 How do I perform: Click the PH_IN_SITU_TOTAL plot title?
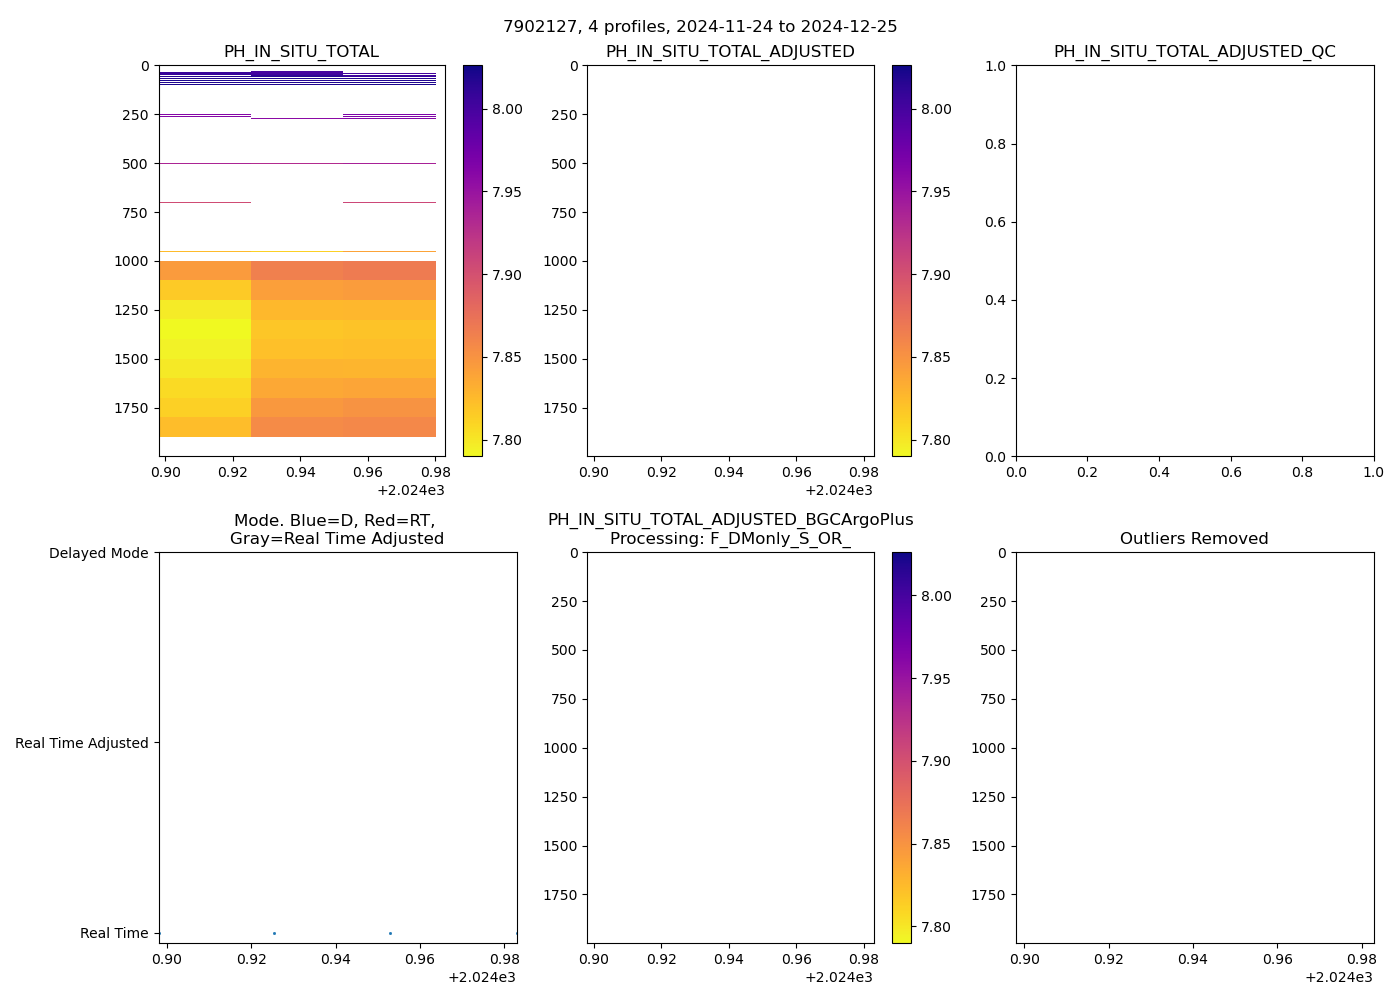pos(301,52)
